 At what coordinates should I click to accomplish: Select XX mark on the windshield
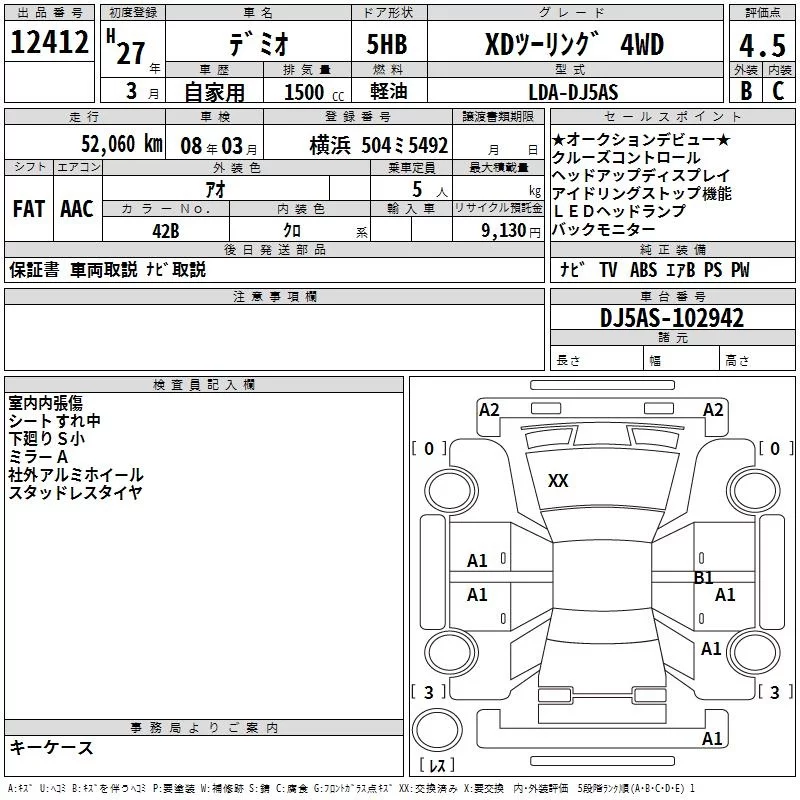tap(558, 481)
